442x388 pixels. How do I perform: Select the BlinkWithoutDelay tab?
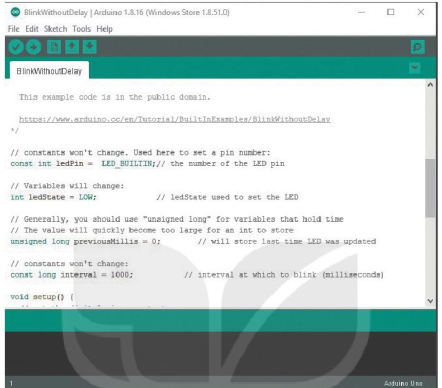49,71
